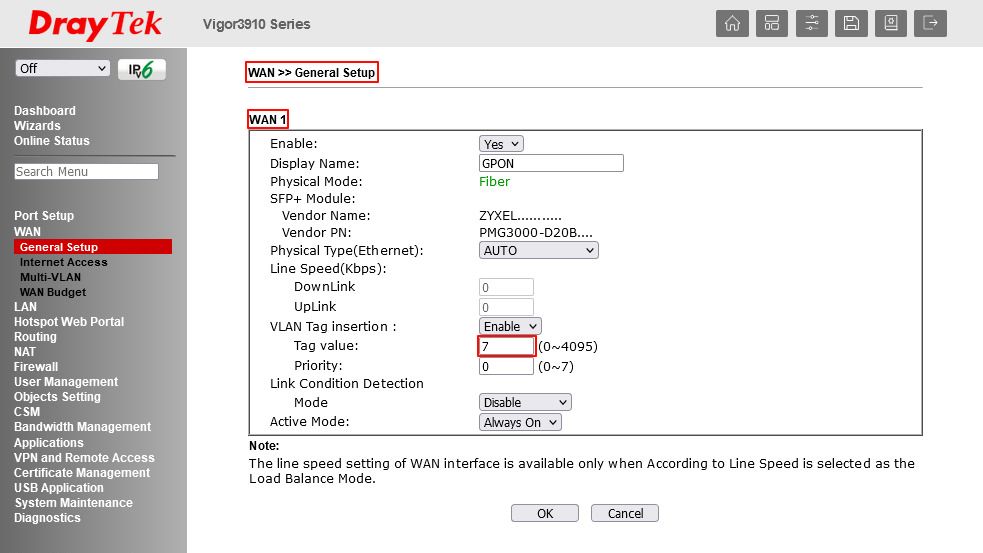Click the DownLink speed field
983x553 pixels.
pyautogui.click(x=506, y=288)
